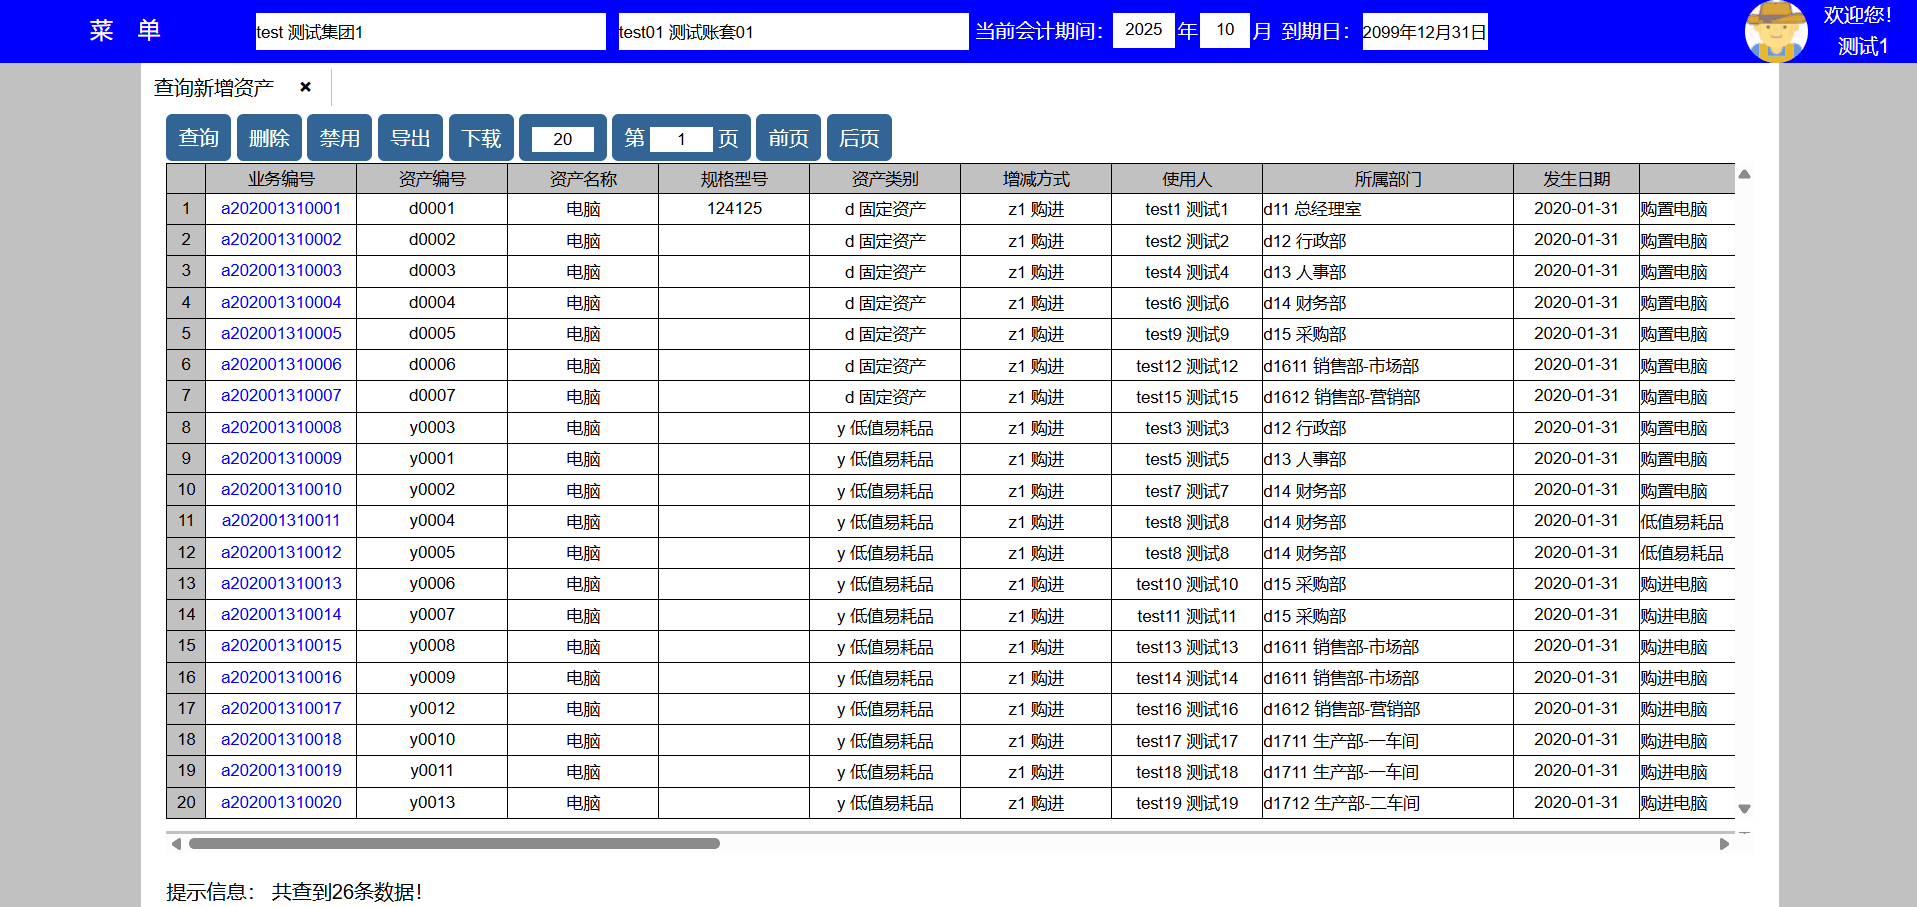1917x907 pixels.
Task: Click the horizontal scroll left arrow
Action: pos(176,844)
